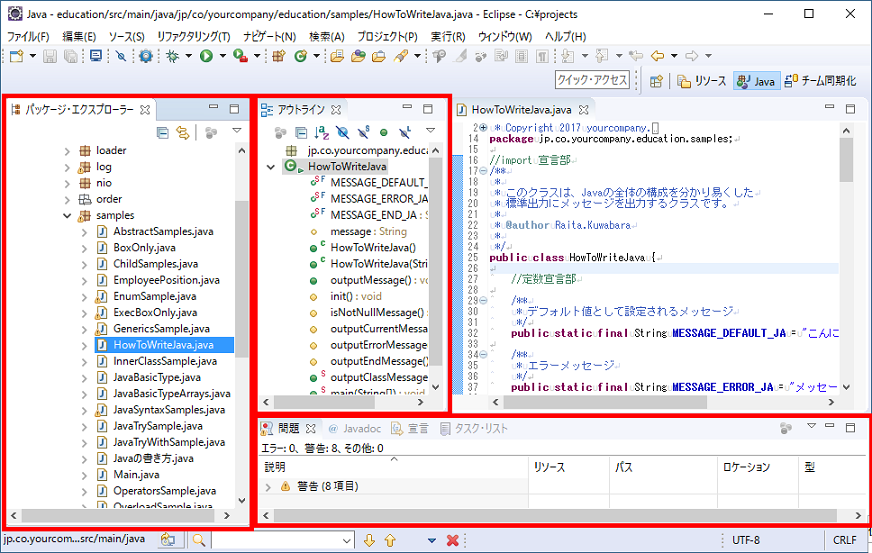
Task: Click the Debug bug icon in toolbar
Action: click(172, 56)
